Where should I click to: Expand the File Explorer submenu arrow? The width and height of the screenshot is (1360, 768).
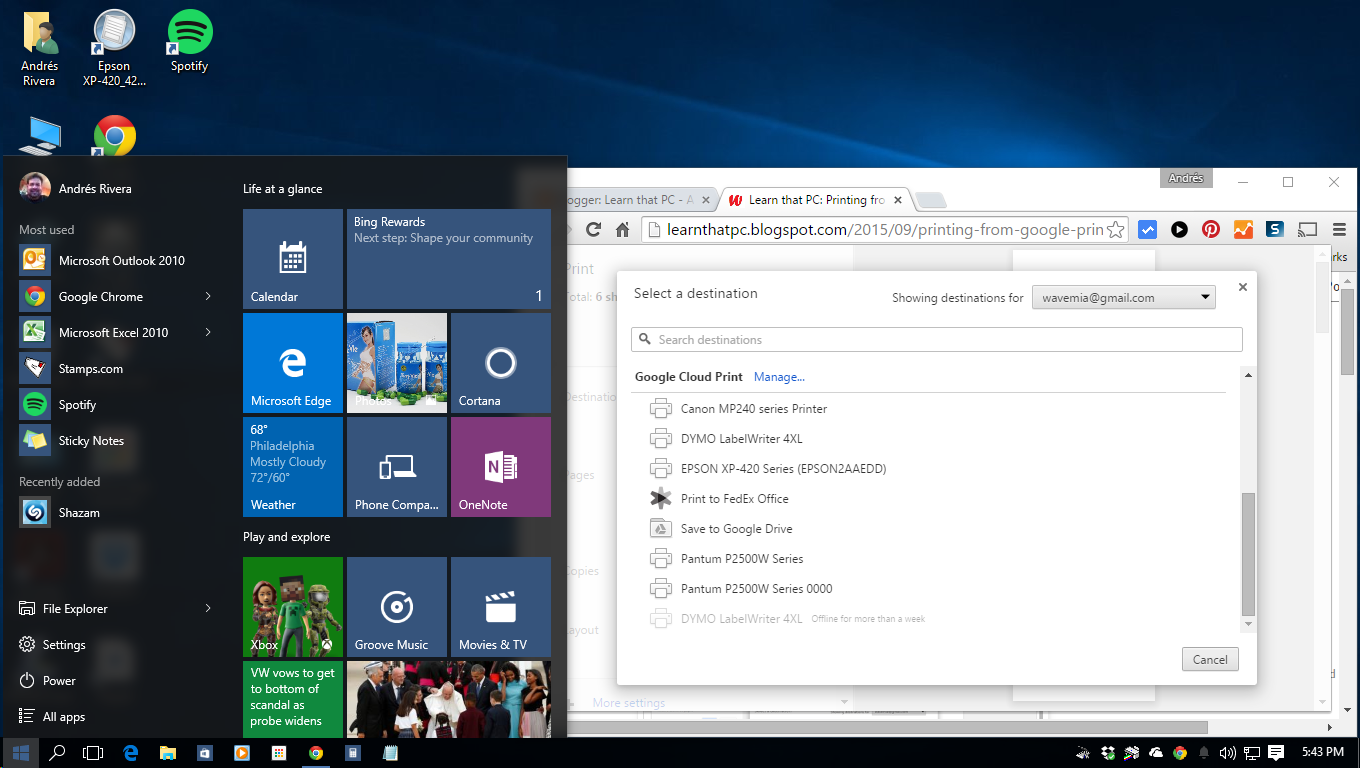(x=208, y=608)
